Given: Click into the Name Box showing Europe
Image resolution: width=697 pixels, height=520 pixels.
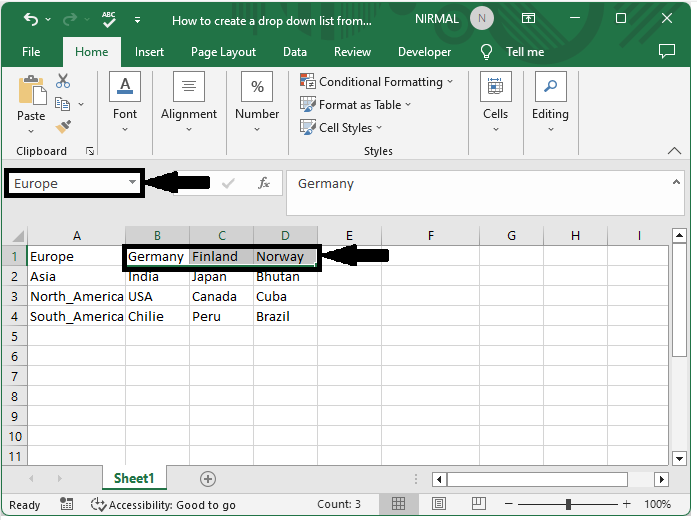Looking at the screenshot, I should (68, 183).
